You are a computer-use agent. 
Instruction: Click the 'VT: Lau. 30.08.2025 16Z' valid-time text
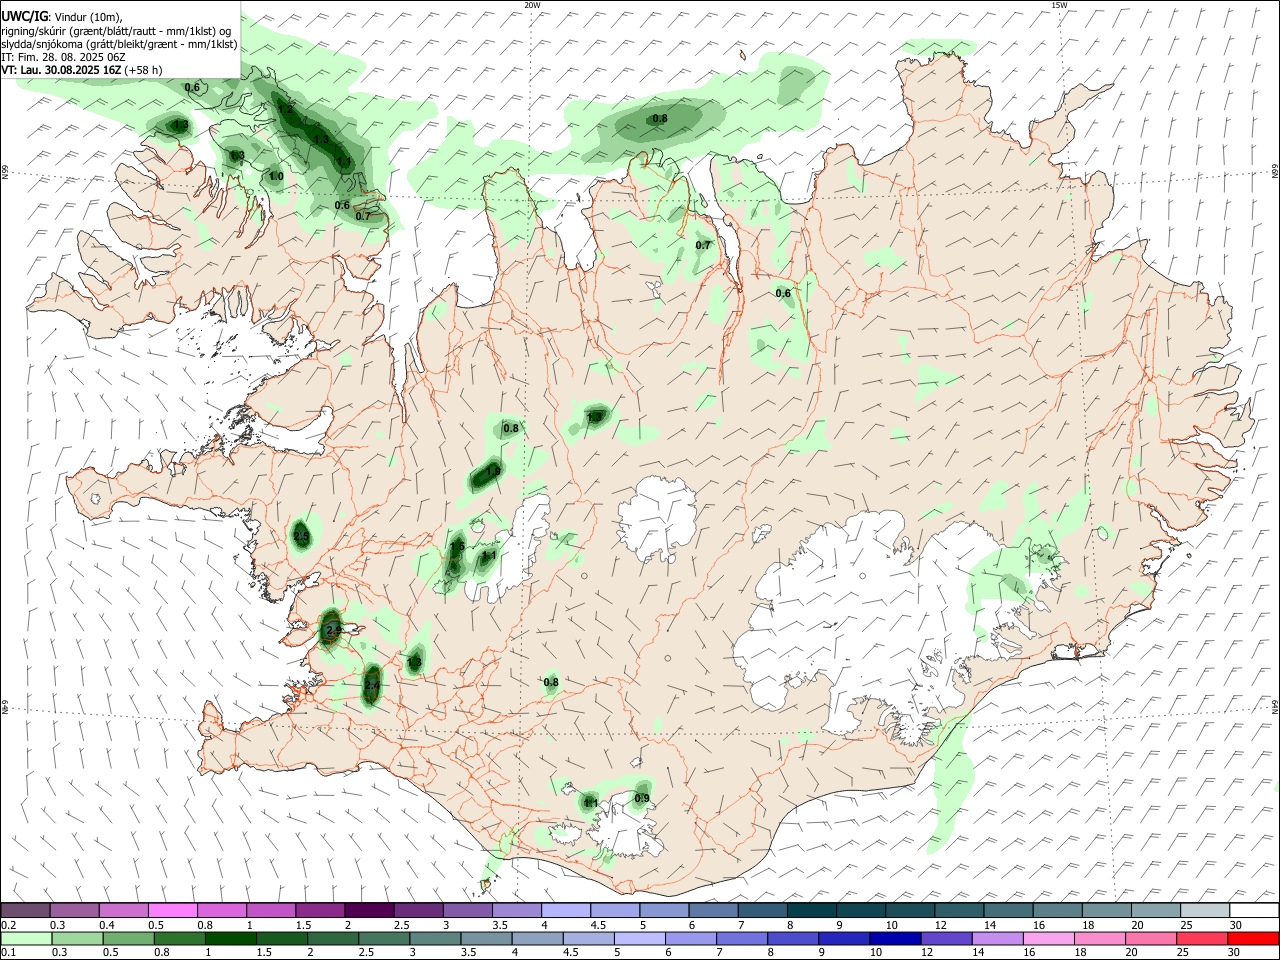pyautogui.click(x=62, y=70)
